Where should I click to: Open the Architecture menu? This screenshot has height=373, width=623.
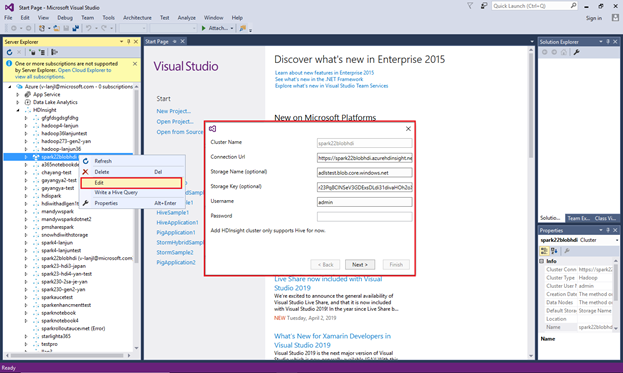[x=137, y=17]
